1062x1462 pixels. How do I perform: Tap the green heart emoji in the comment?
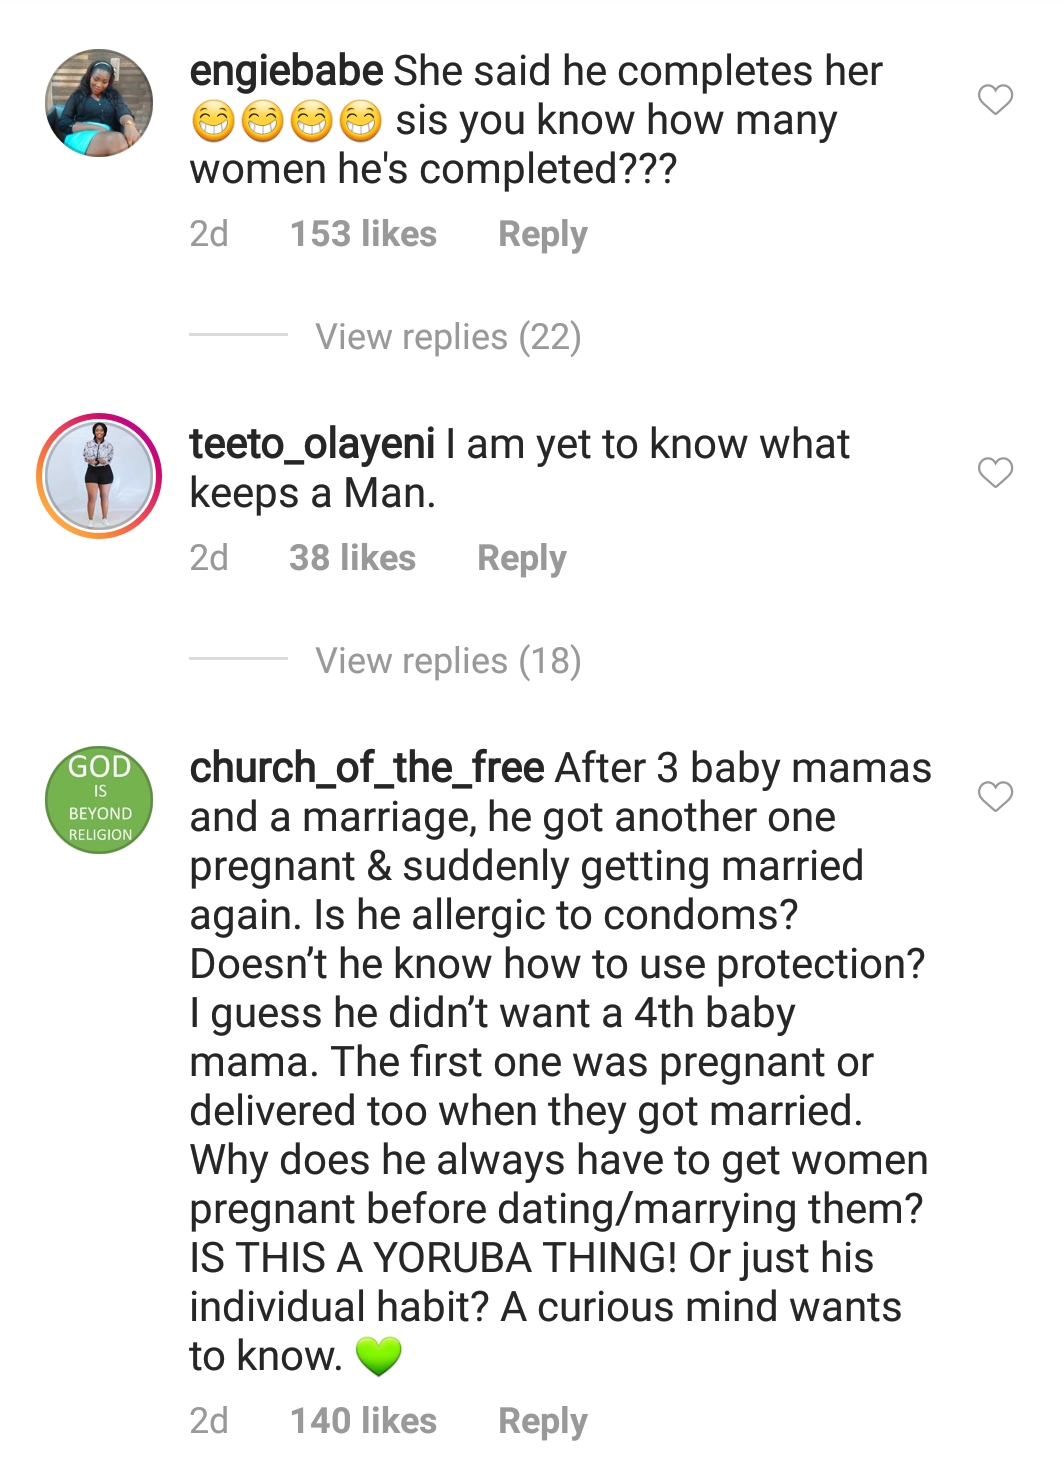click(378, 1356)
